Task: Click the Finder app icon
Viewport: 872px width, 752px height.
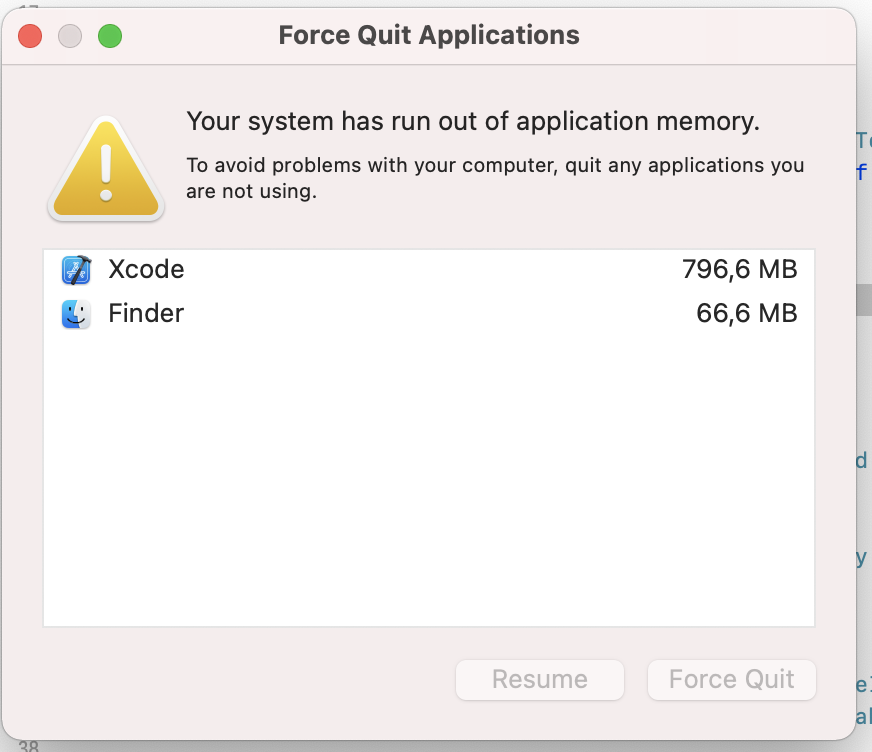Action: coord(76,314)
